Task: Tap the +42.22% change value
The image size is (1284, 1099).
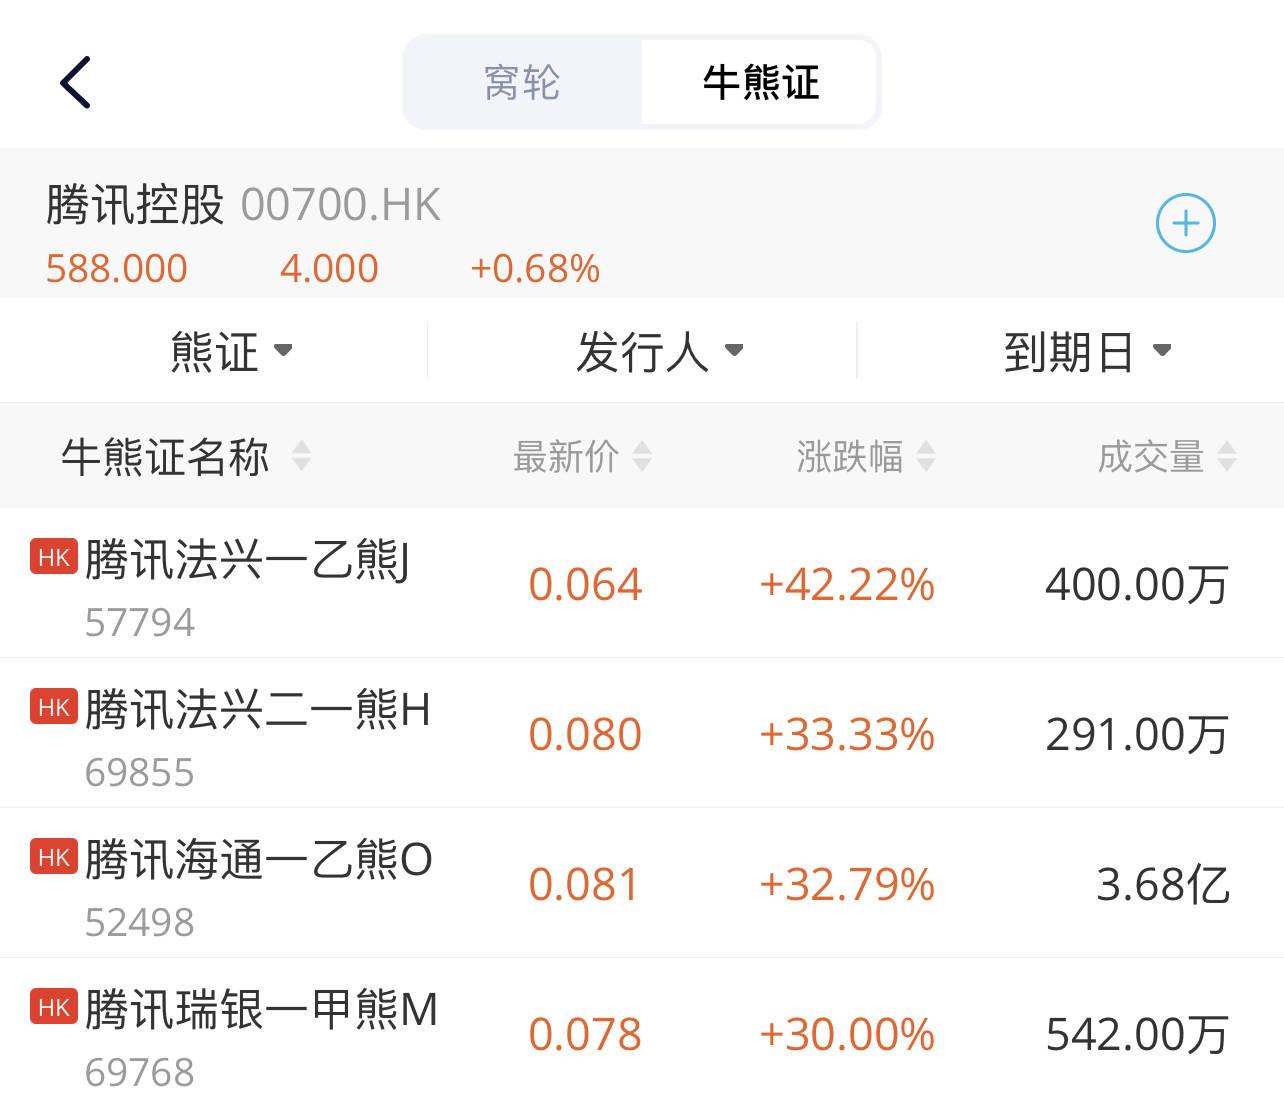Action: tap(847, 584)
